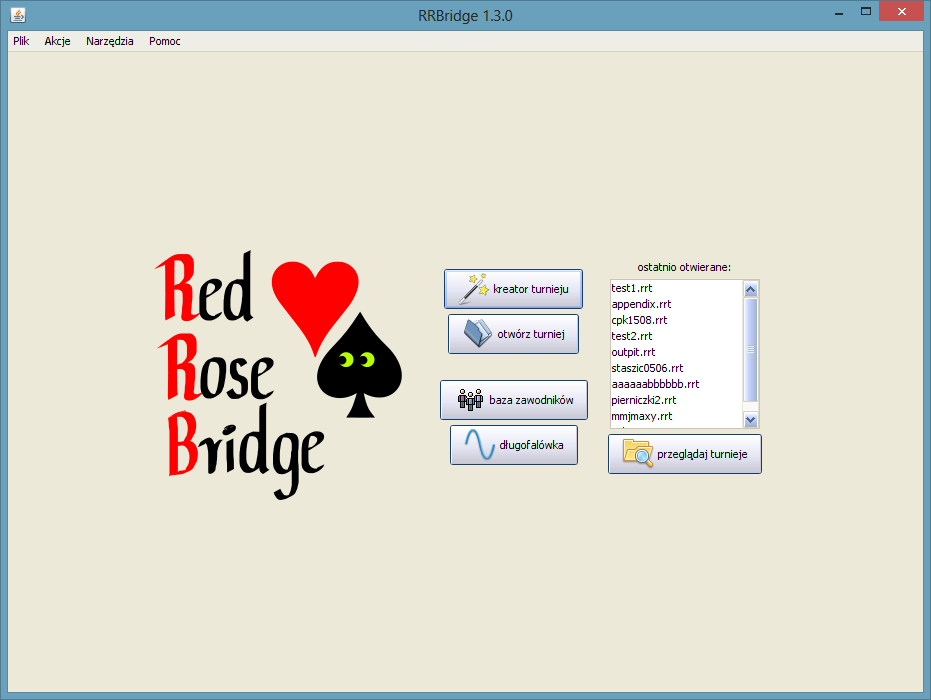This screenshot has height=700, width=931.
Task: Select staszic0506.rrt from recent tournaments
Action: coord(647,368)
